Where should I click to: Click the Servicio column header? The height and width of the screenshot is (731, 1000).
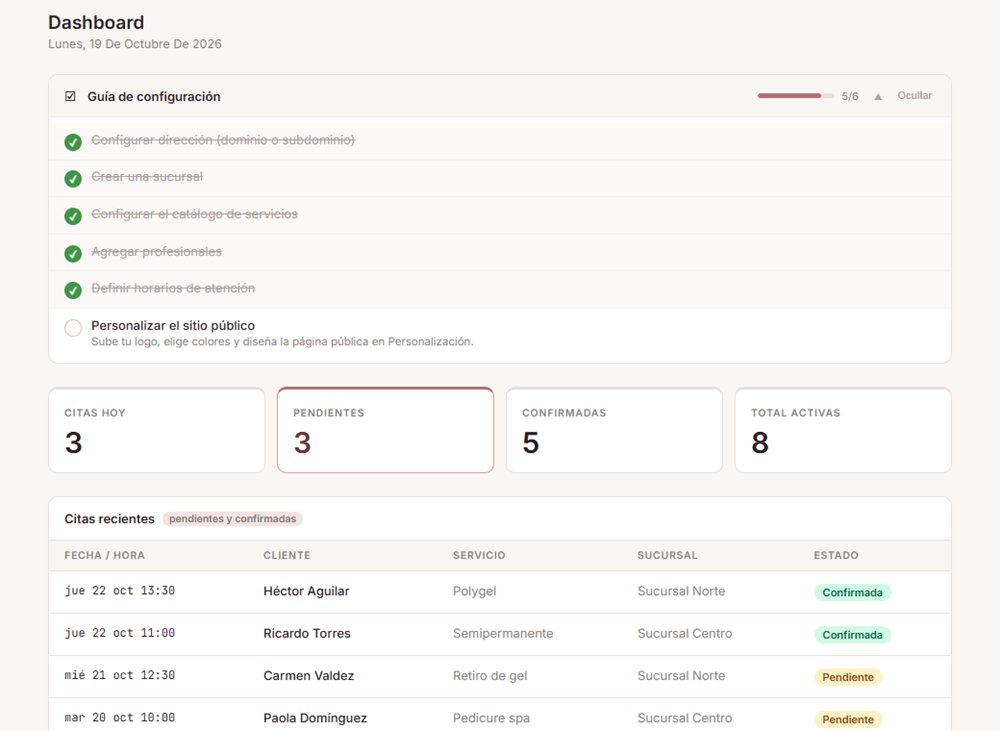[x=479, y=555]
